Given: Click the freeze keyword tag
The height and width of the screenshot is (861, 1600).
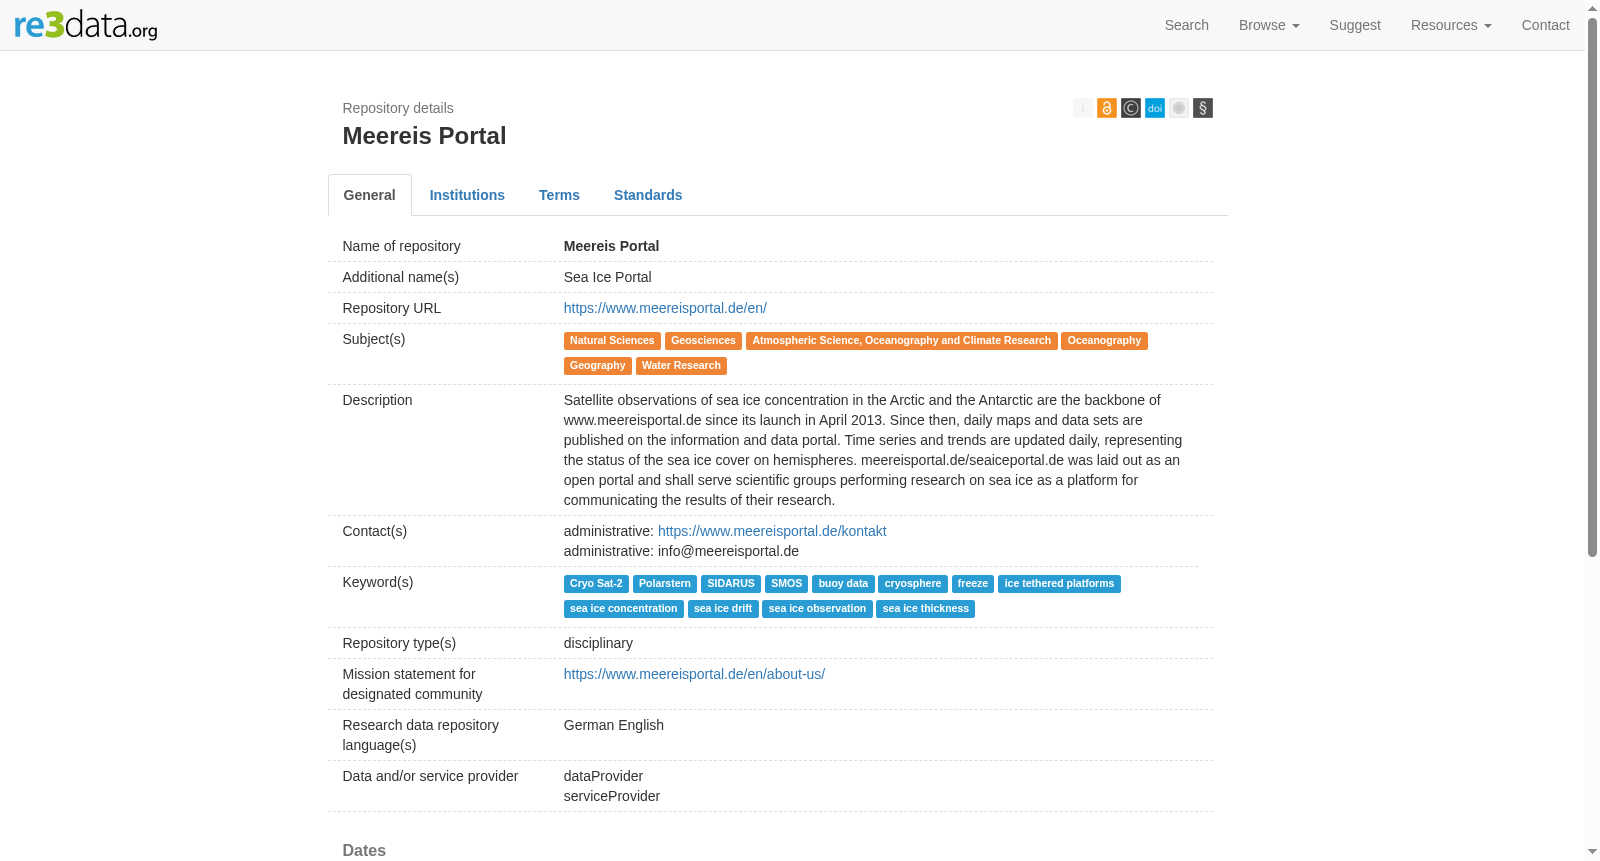Looking at the screenshot, I should (973, 584).
